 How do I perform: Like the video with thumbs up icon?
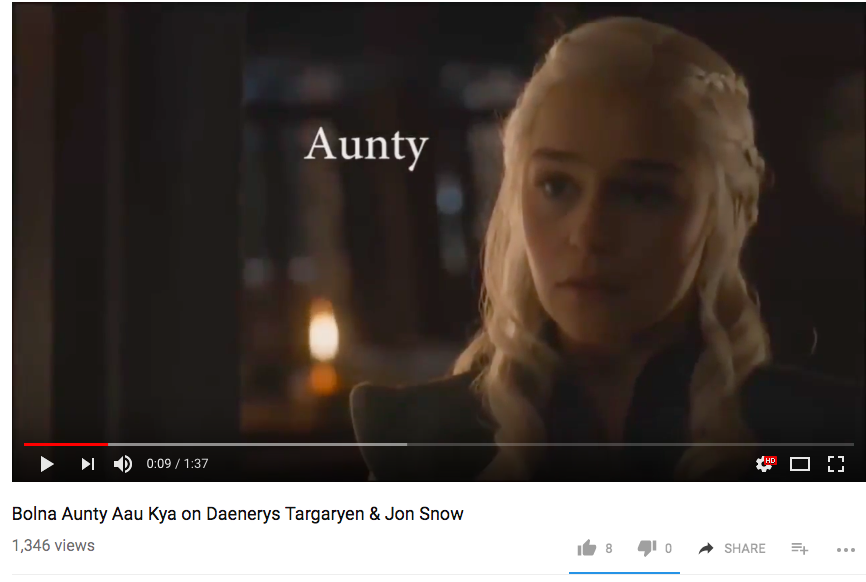pyautogui.click(x=587, y=548)
